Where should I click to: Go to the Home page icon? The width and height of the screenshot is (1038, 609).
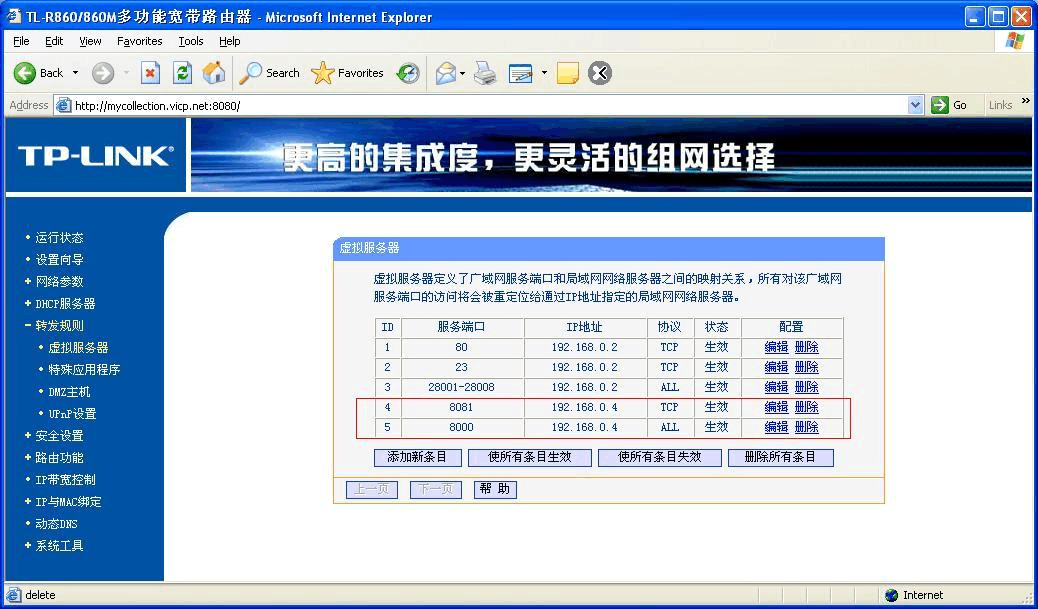[214, 73]
